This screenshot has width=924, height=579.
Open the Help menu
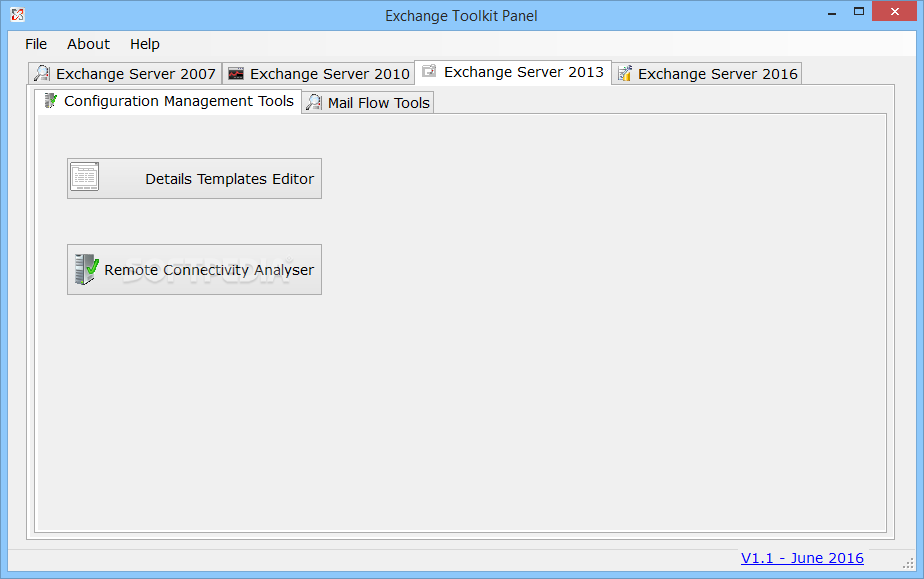[145, 44]
